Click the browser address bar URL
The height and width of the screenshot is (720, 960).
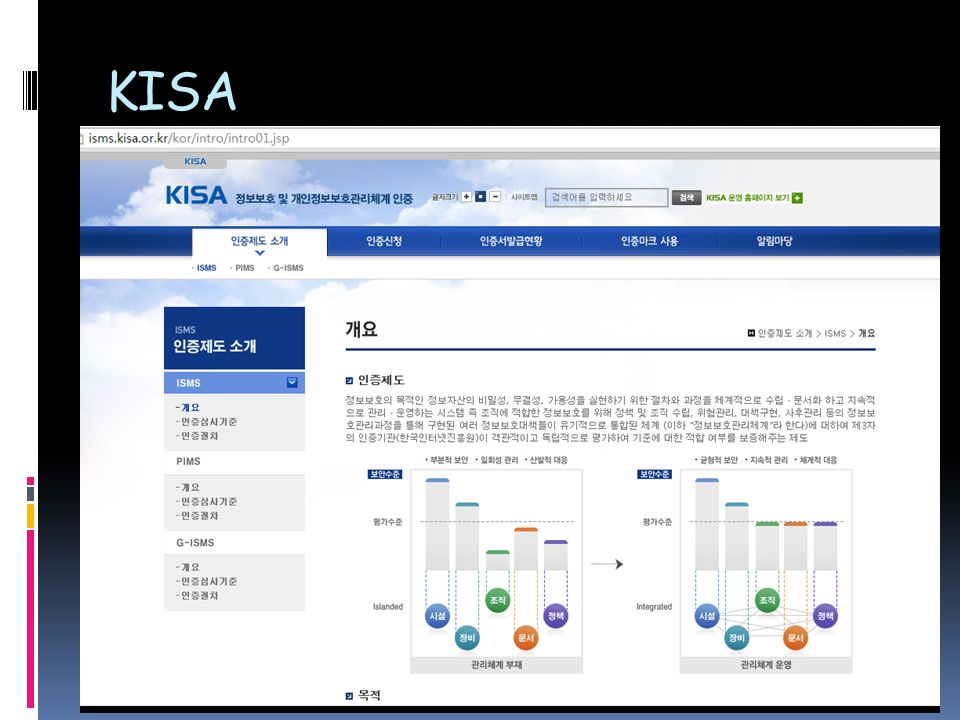(189, 138)
